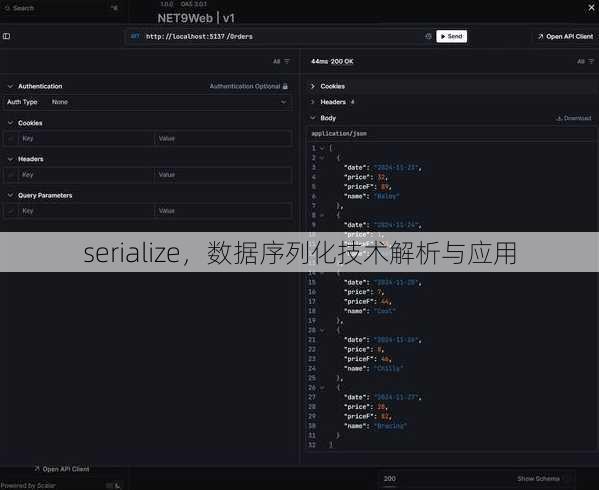599x490 pixels.
Task: Click the Cookies Value field
Action: click(223, 139)
